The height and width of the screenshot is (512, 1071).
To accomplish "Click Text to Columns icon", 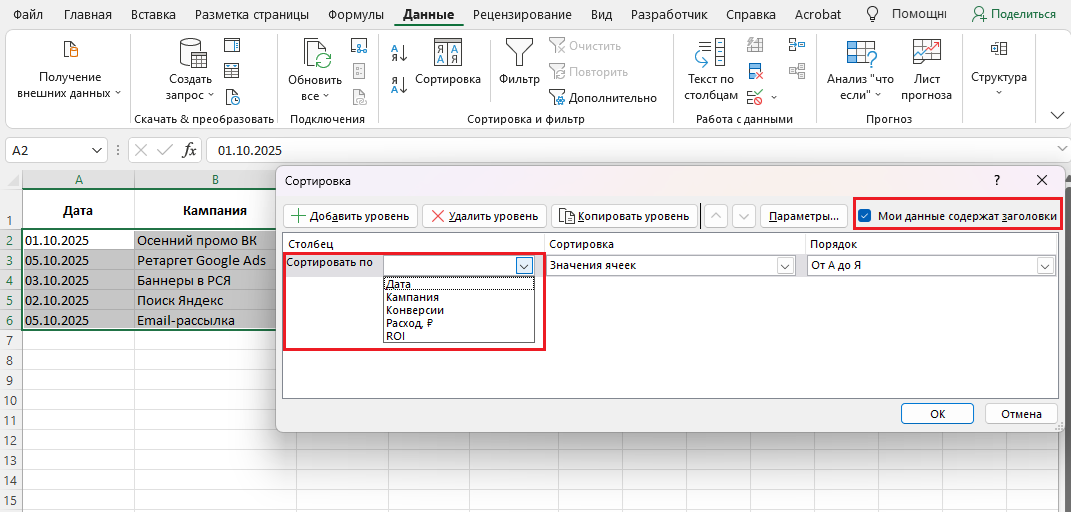I will [711, 52].
